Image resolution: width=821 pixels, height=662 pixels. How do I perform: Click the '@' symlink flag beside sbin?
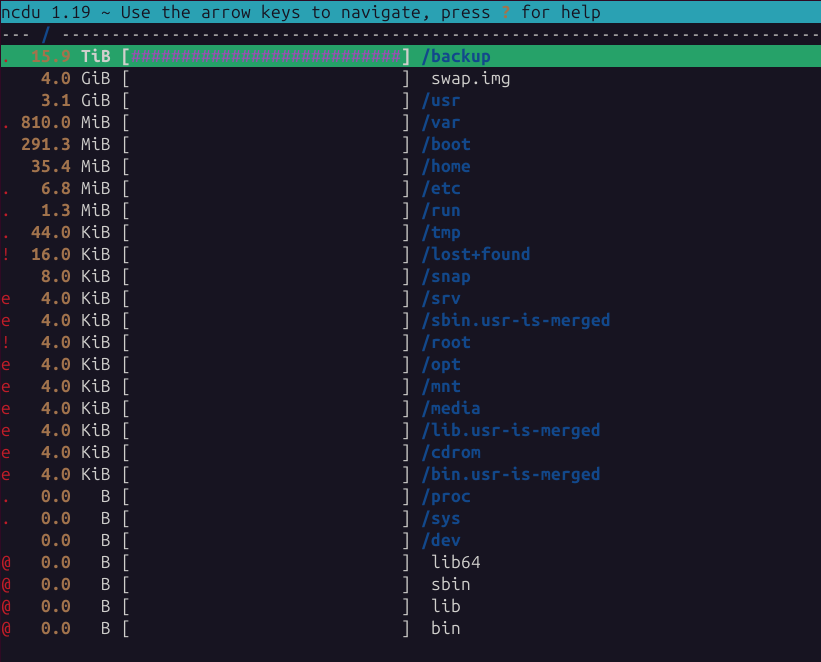[x=6, y=585]
